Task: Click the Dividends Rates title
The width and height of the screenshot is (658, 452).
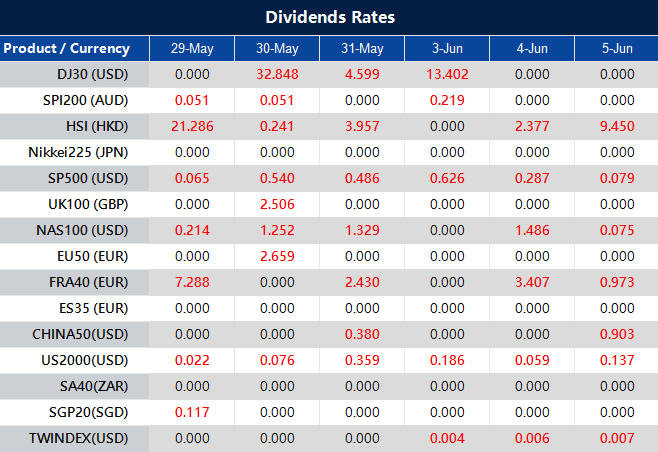Action: [329, 17]
